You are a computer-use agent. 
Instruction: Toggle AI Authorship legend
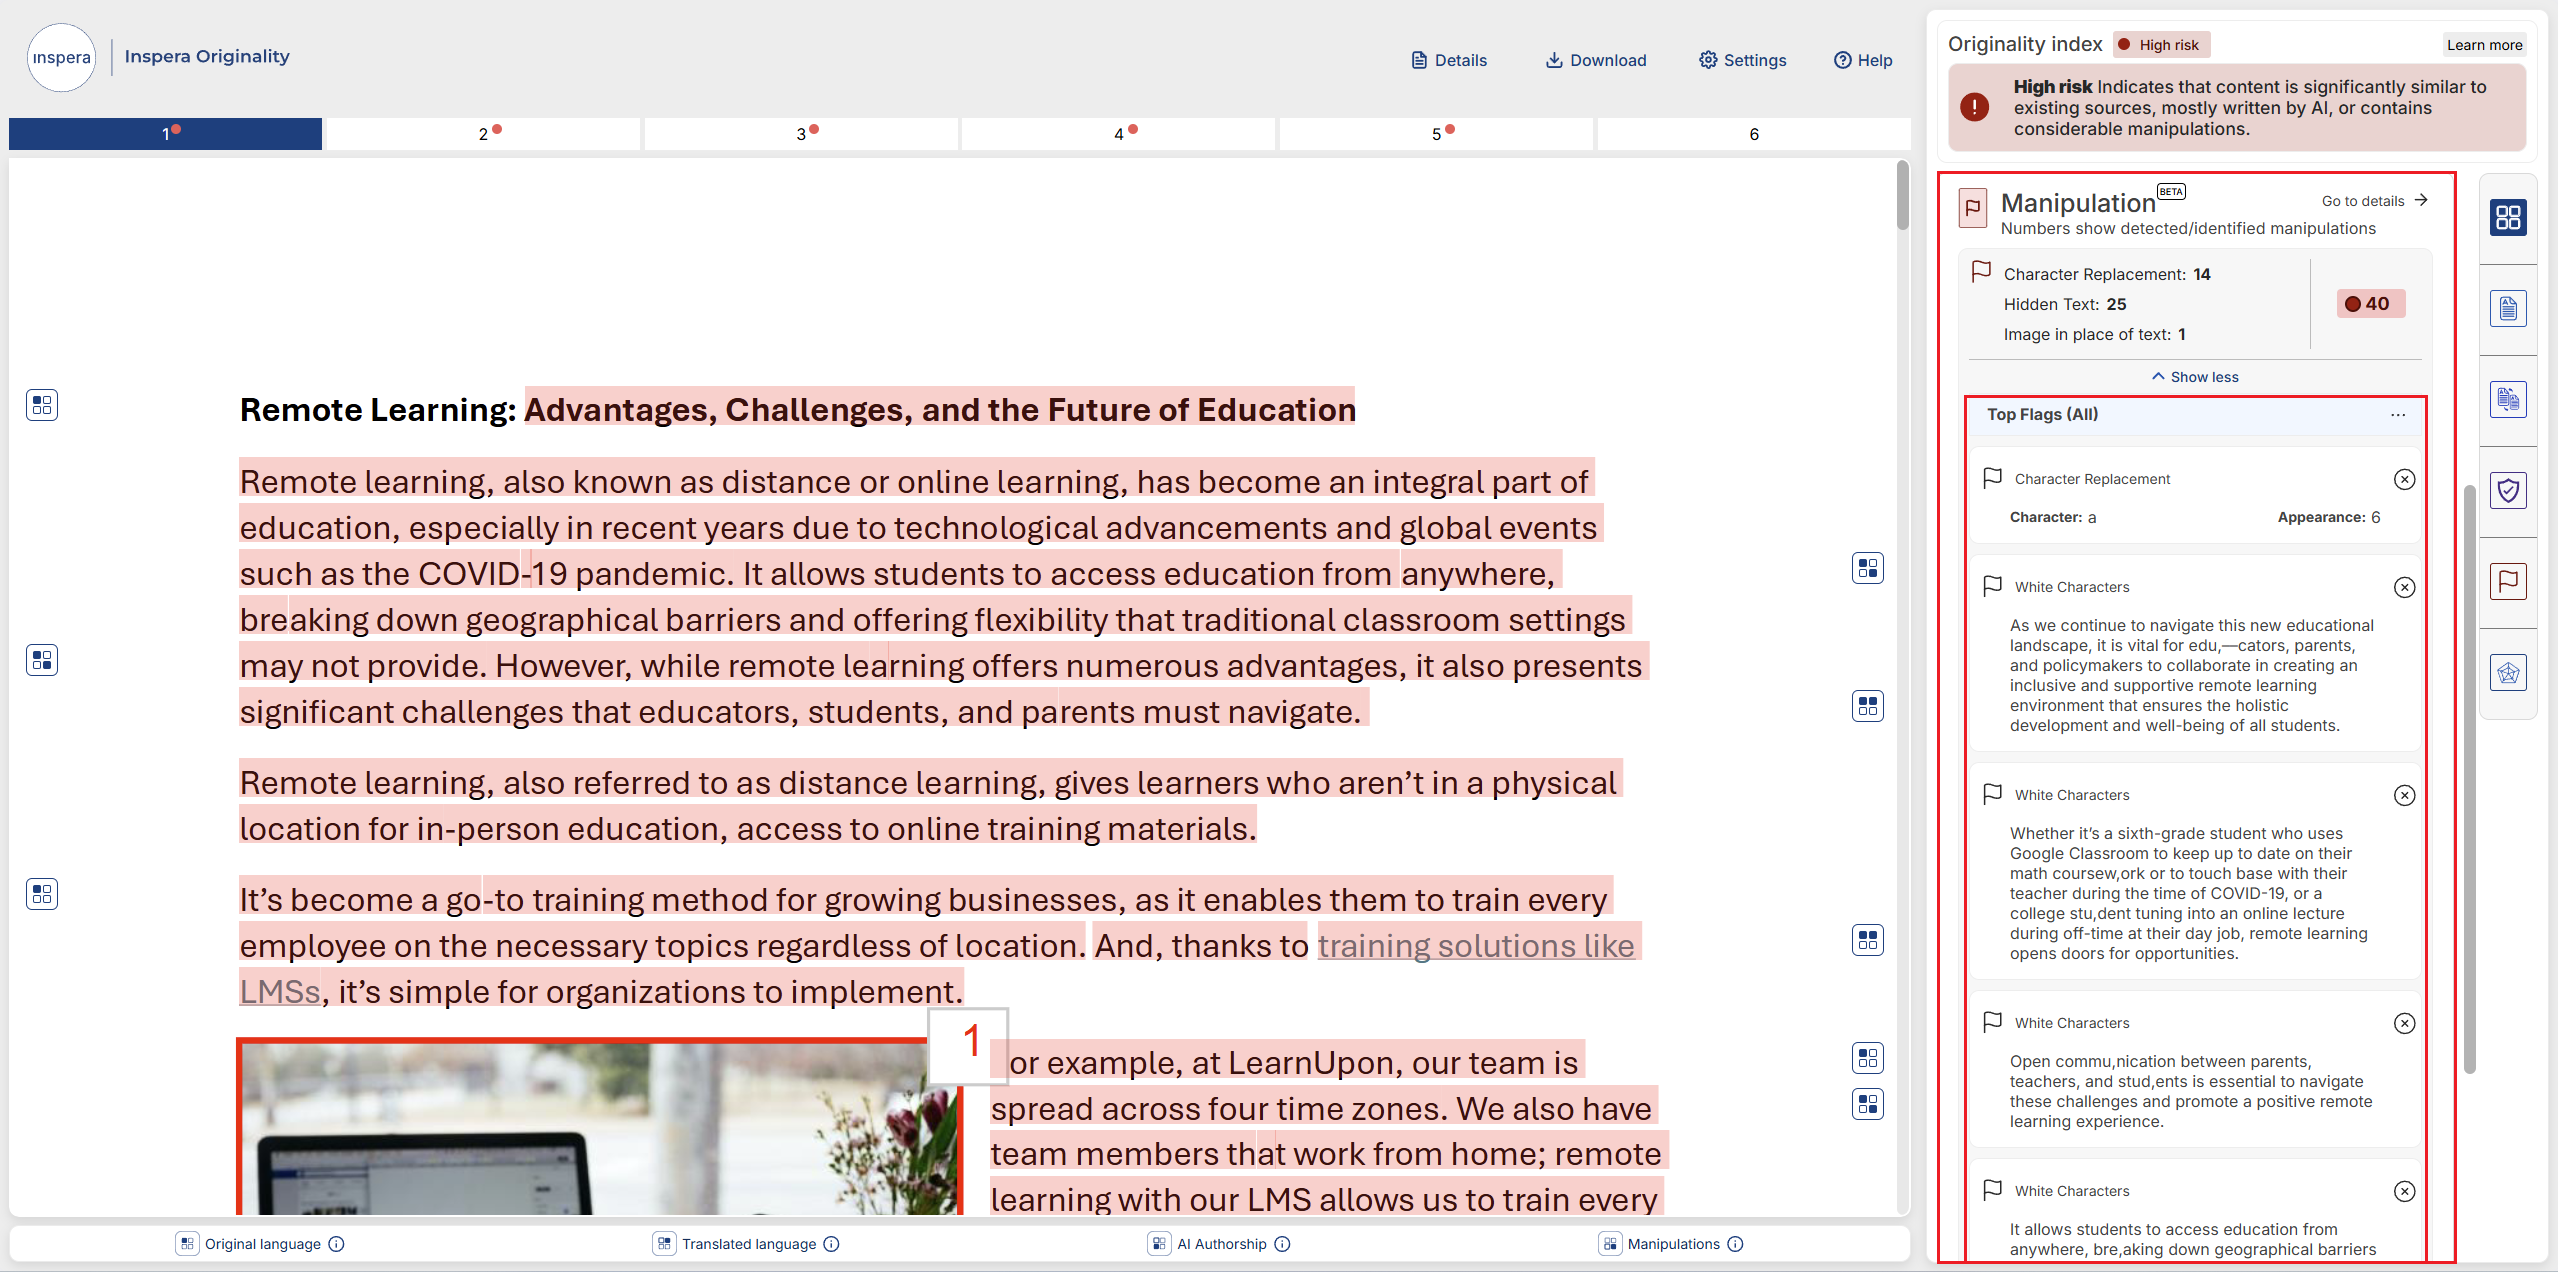1159,1244
